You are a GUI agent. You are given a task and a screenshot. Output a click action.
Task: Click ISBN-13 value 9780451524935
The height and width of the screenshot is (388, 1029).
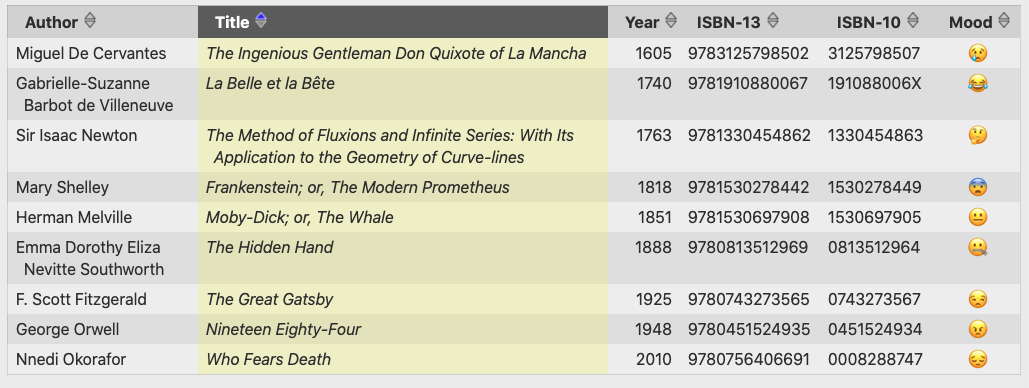[749, 330]
